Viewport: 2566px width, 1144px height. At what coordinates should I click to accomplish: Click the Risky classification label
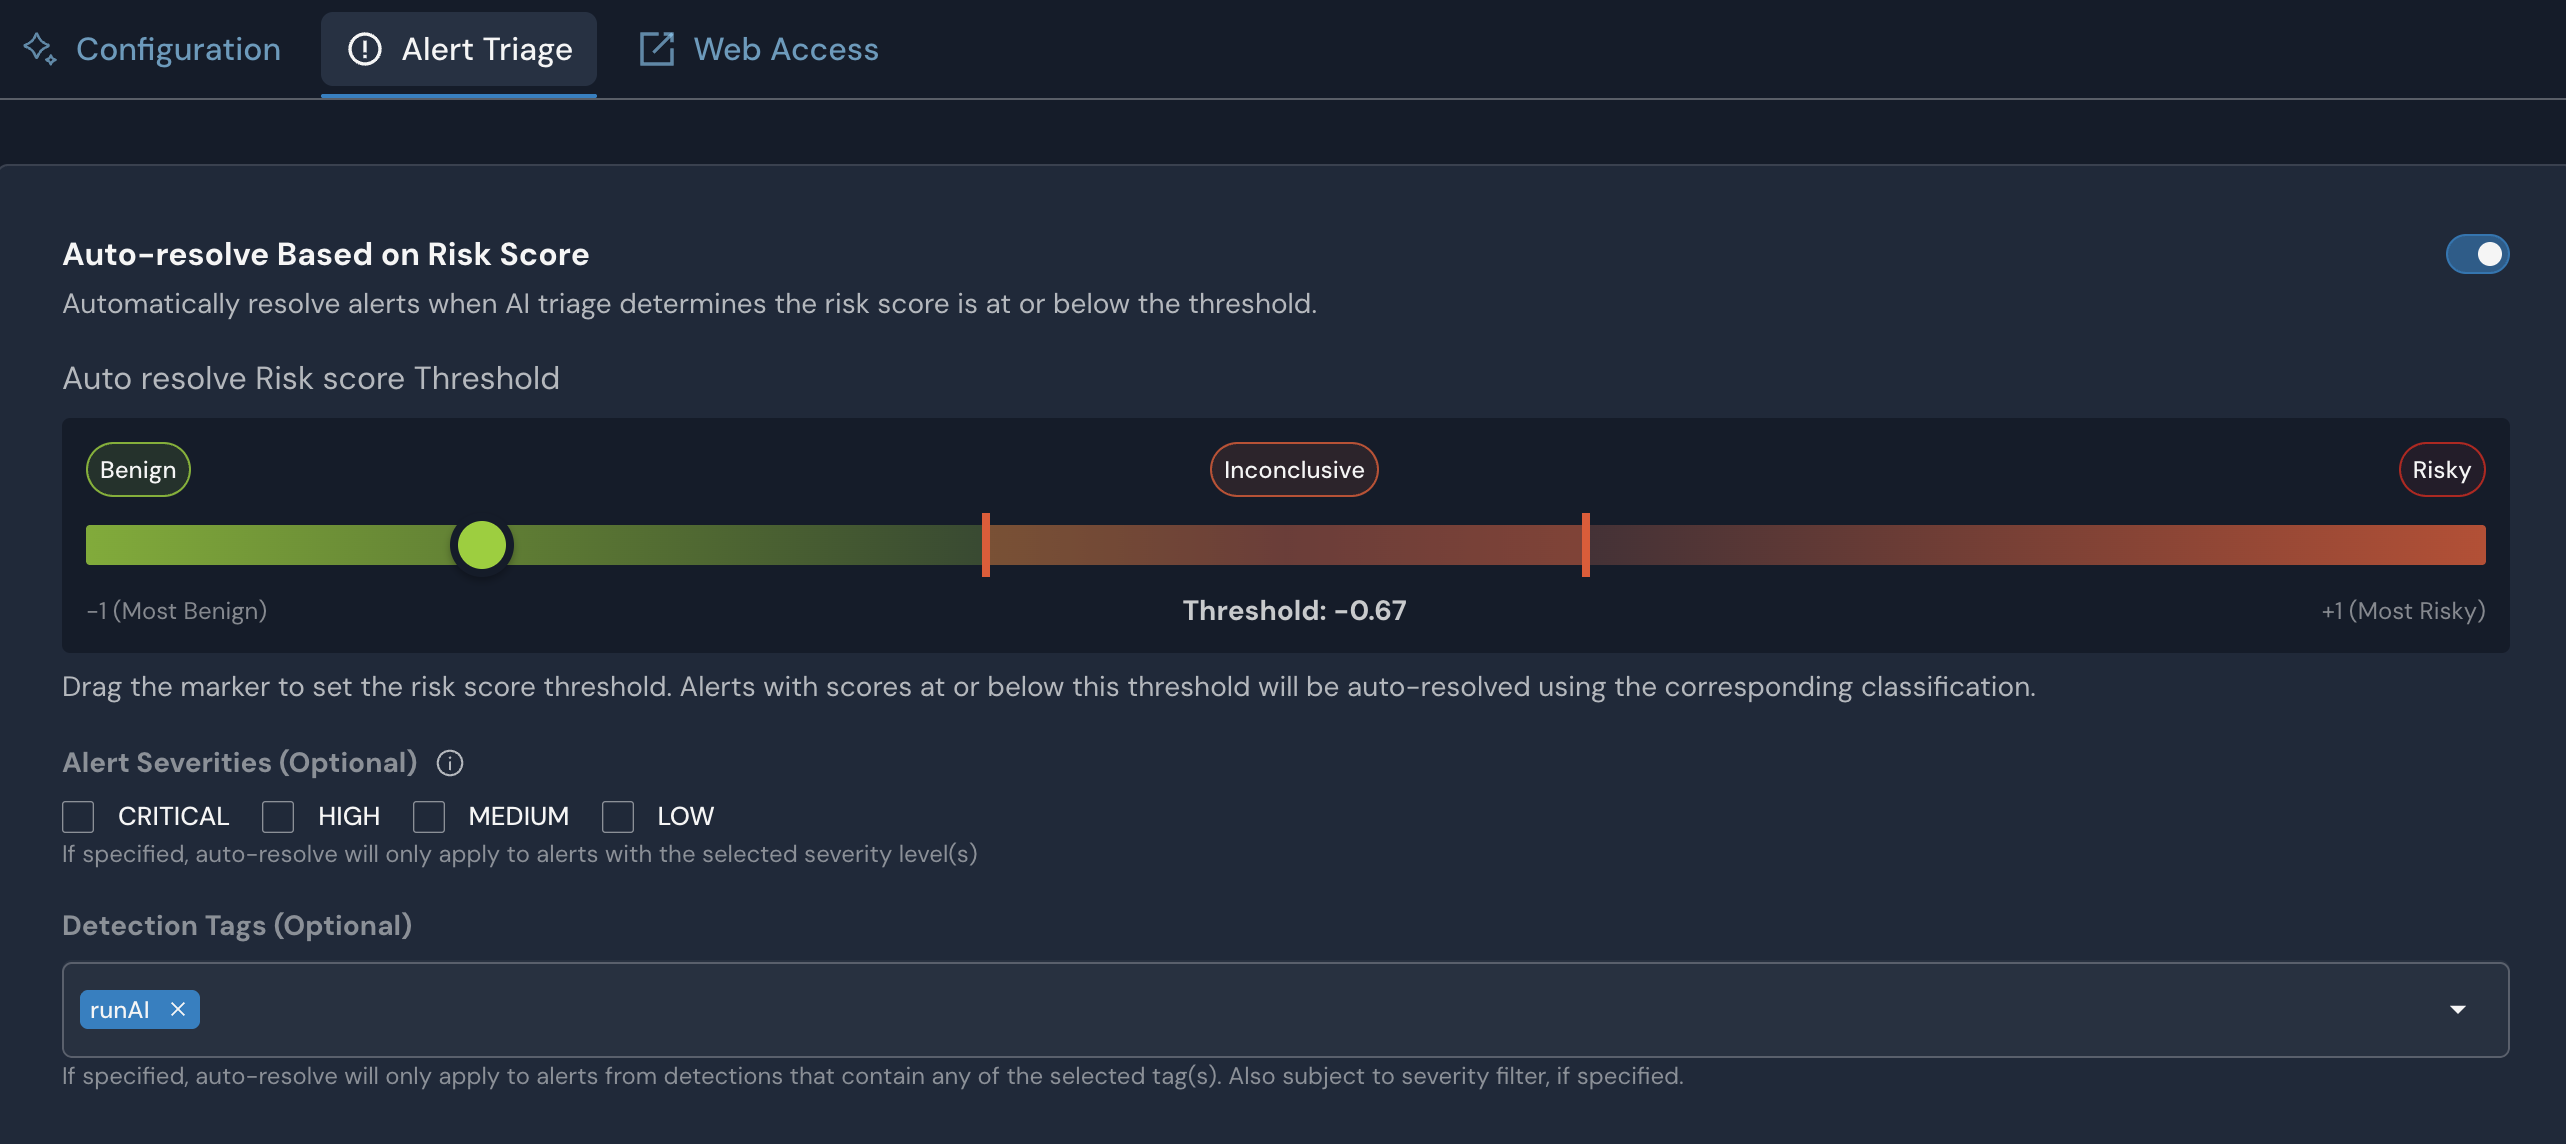tap(2441, 469)
